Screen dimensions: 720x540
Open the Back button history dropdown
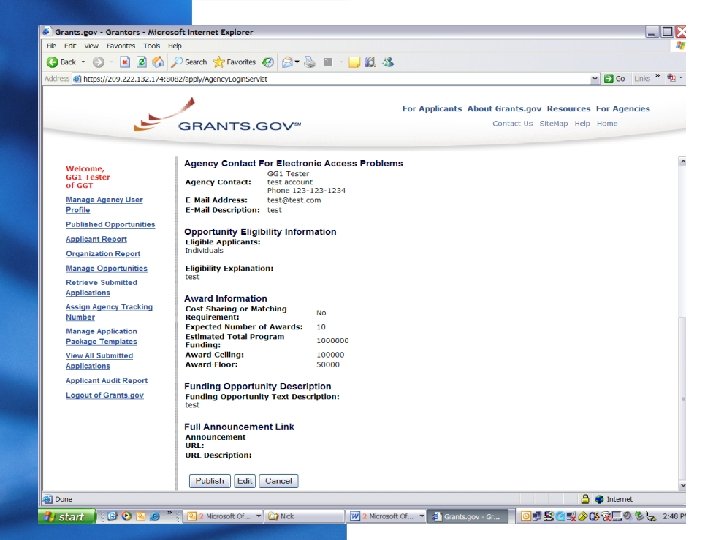(x=83, y=62)
